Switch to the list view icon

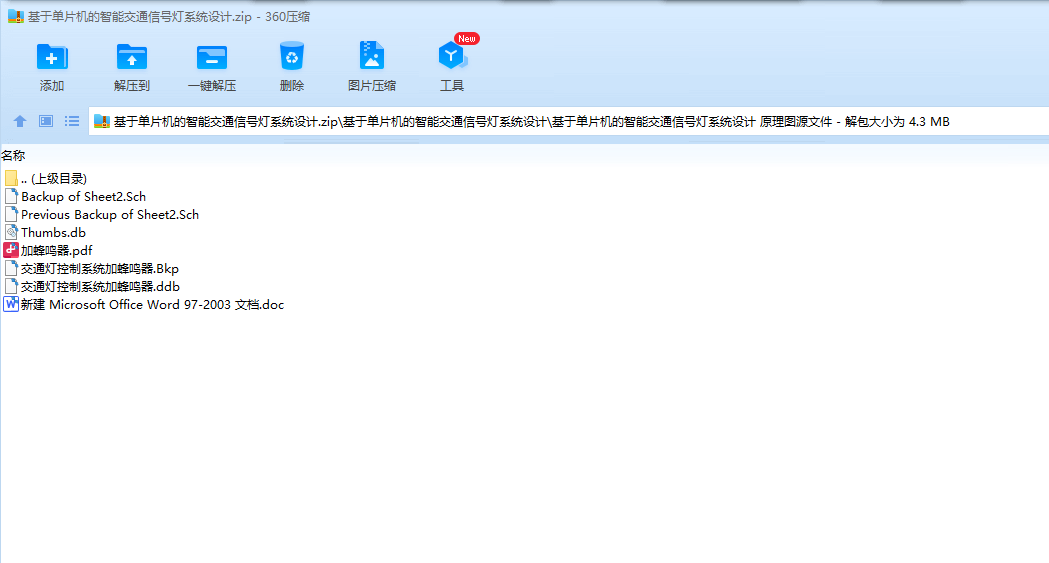pyautogui.click(x=72, y=121)
